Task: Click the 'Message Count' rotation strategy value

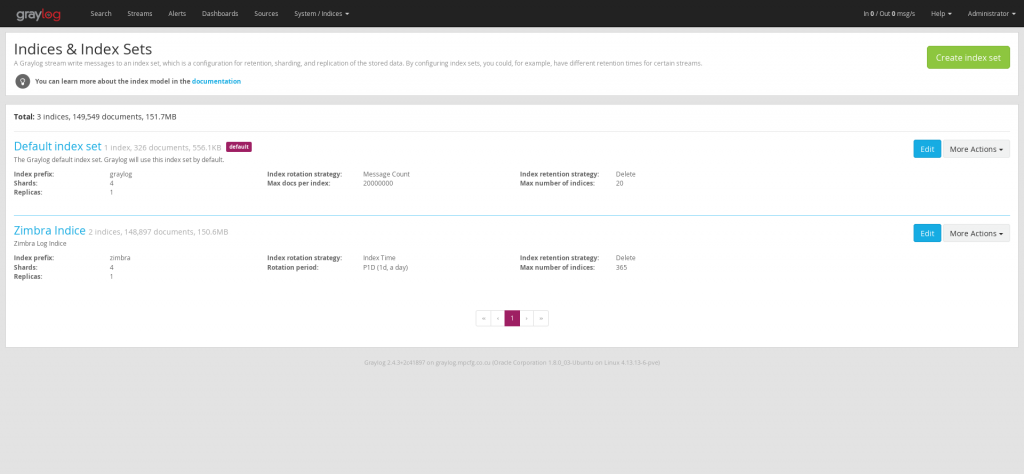Action: coord(386,174)
